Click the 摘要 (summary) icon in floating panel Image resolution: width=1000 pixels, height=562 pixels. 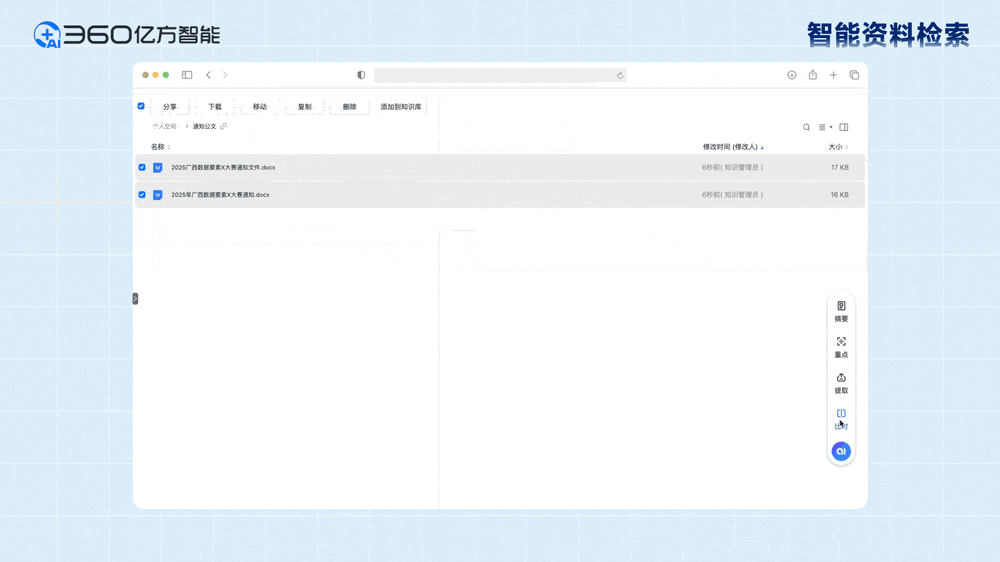[841, 311]
